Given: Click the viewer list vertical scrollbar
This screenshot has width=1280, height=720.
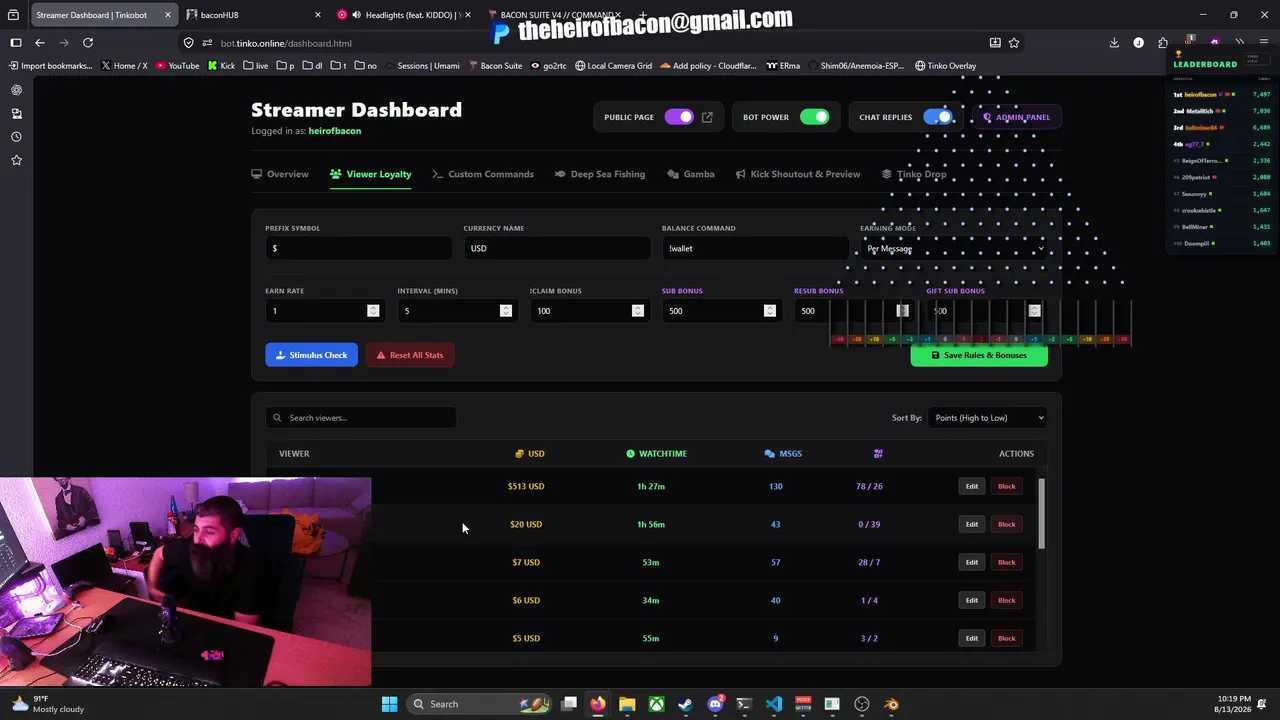Looking at the screenshot, I should tap(1041, 513).
